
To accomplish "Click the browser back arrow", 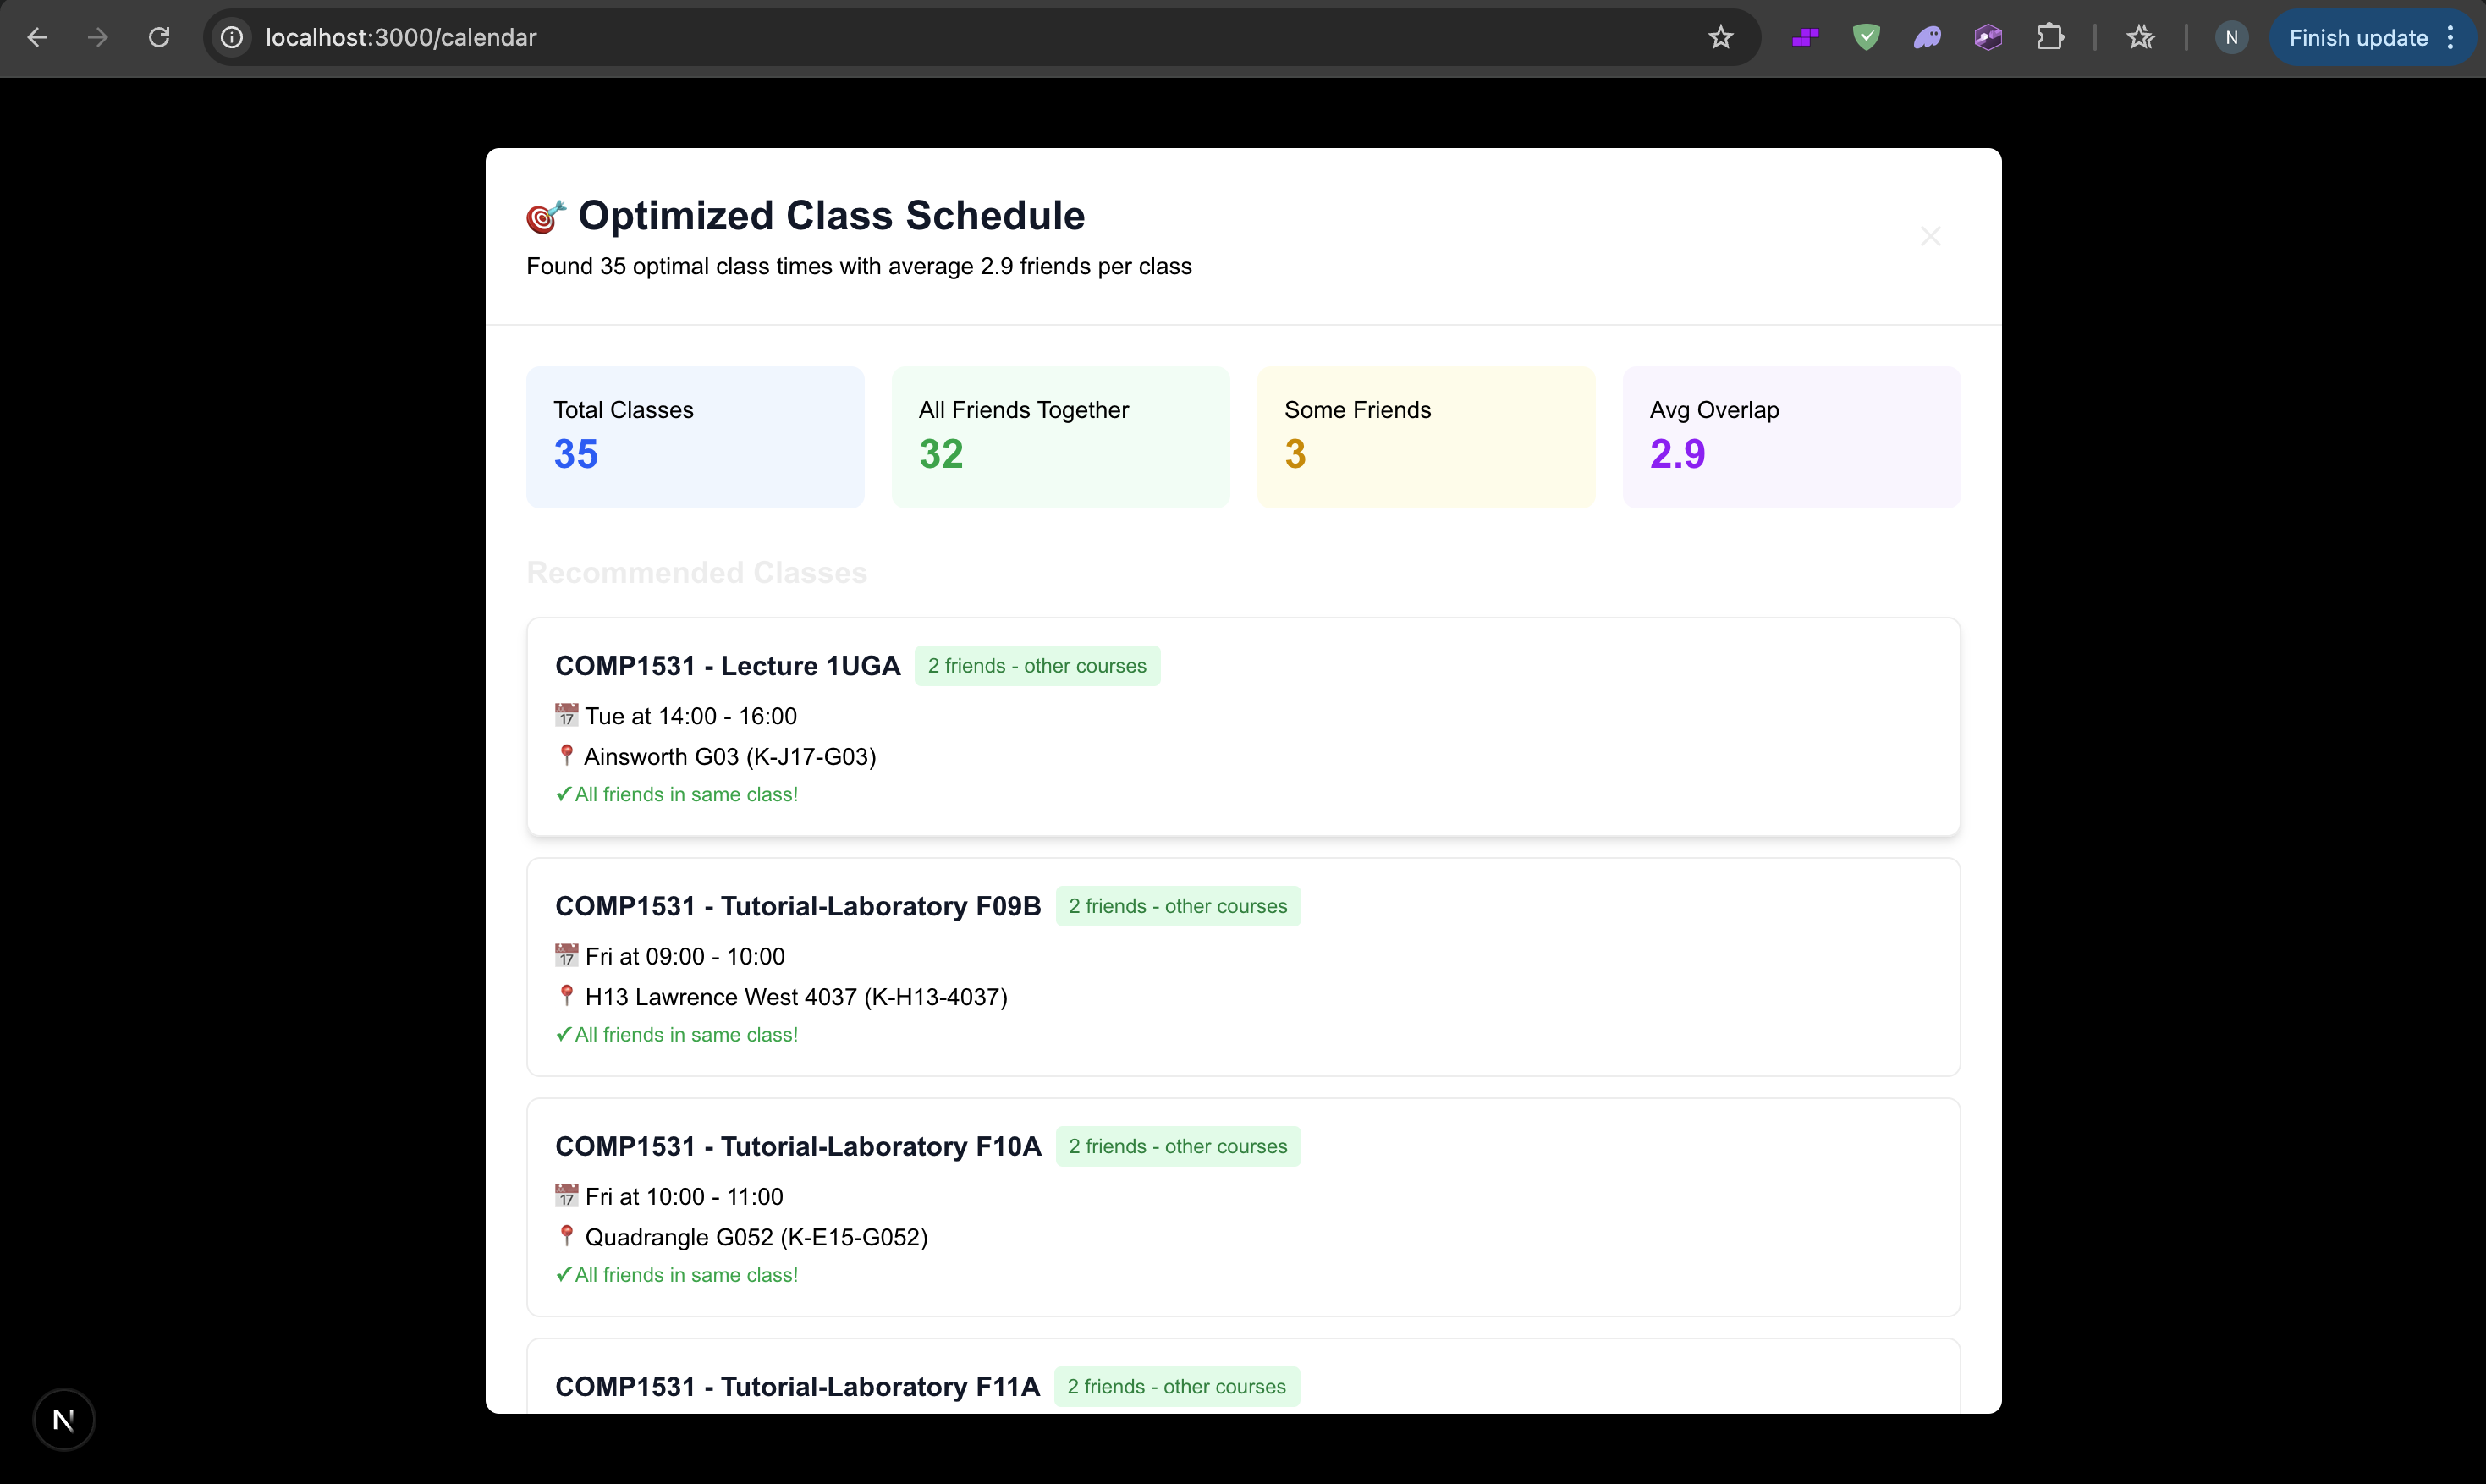I will (37, 38).
